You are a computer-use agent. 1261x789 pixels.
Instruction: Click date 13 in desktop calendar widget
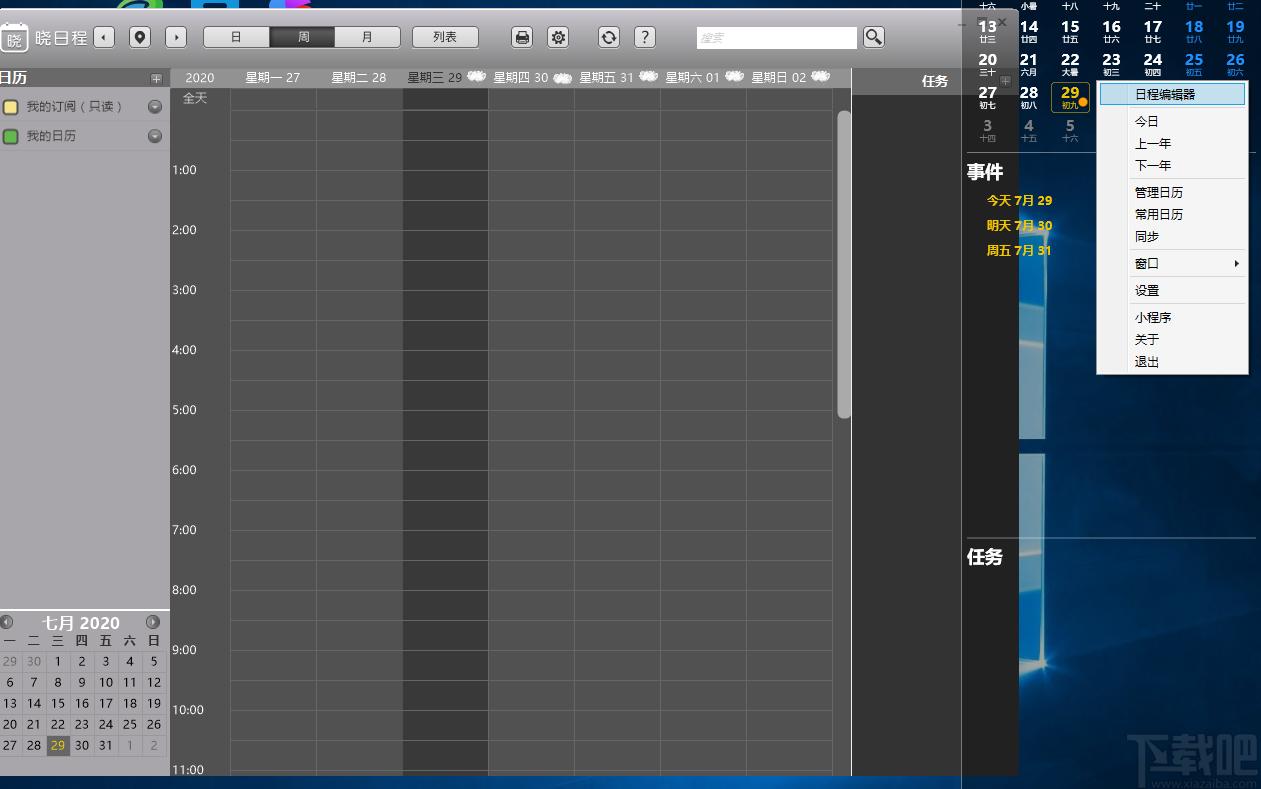(x=987, y=31)
